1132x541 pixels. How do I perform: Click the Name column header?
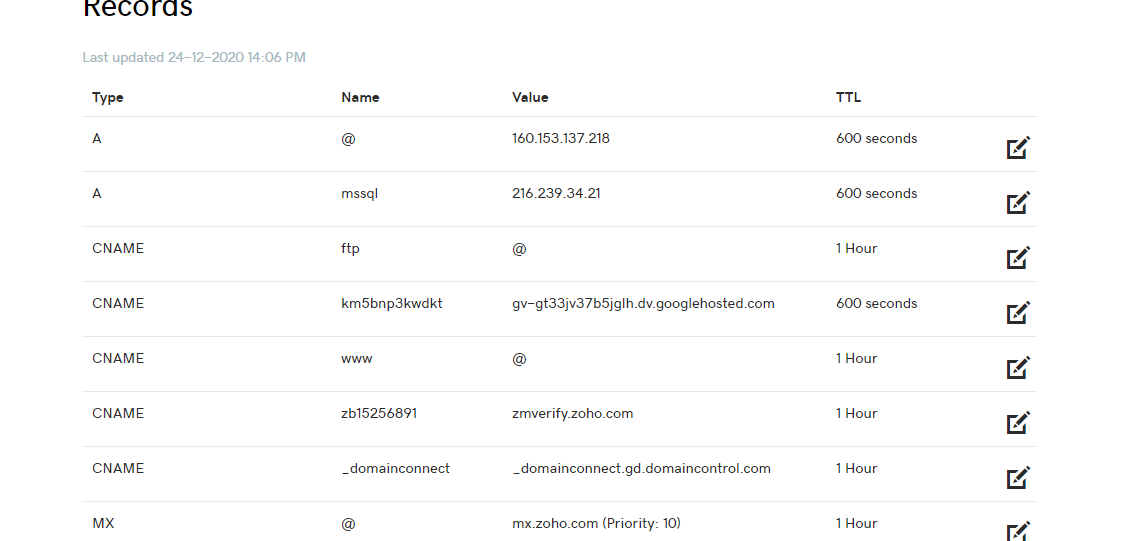point(360,98)
